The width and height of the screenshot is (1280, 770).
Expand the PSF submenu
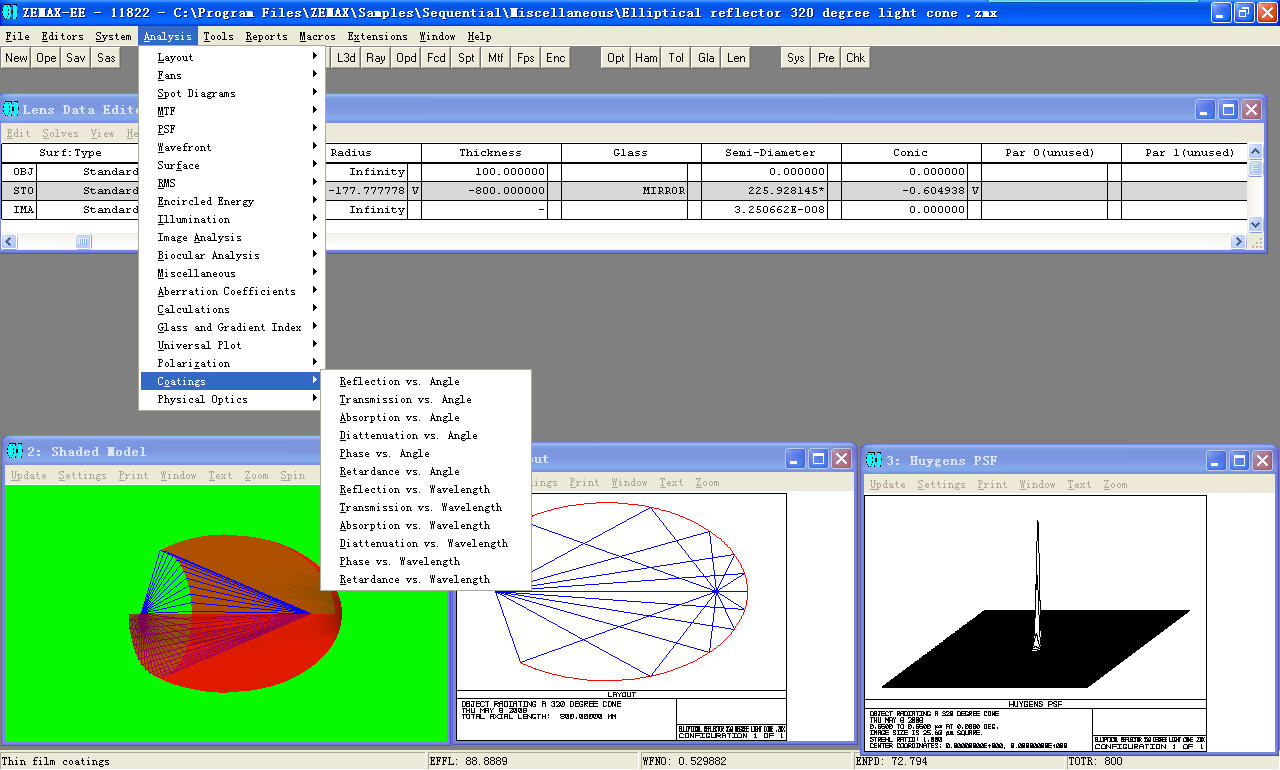click(232, 129)
